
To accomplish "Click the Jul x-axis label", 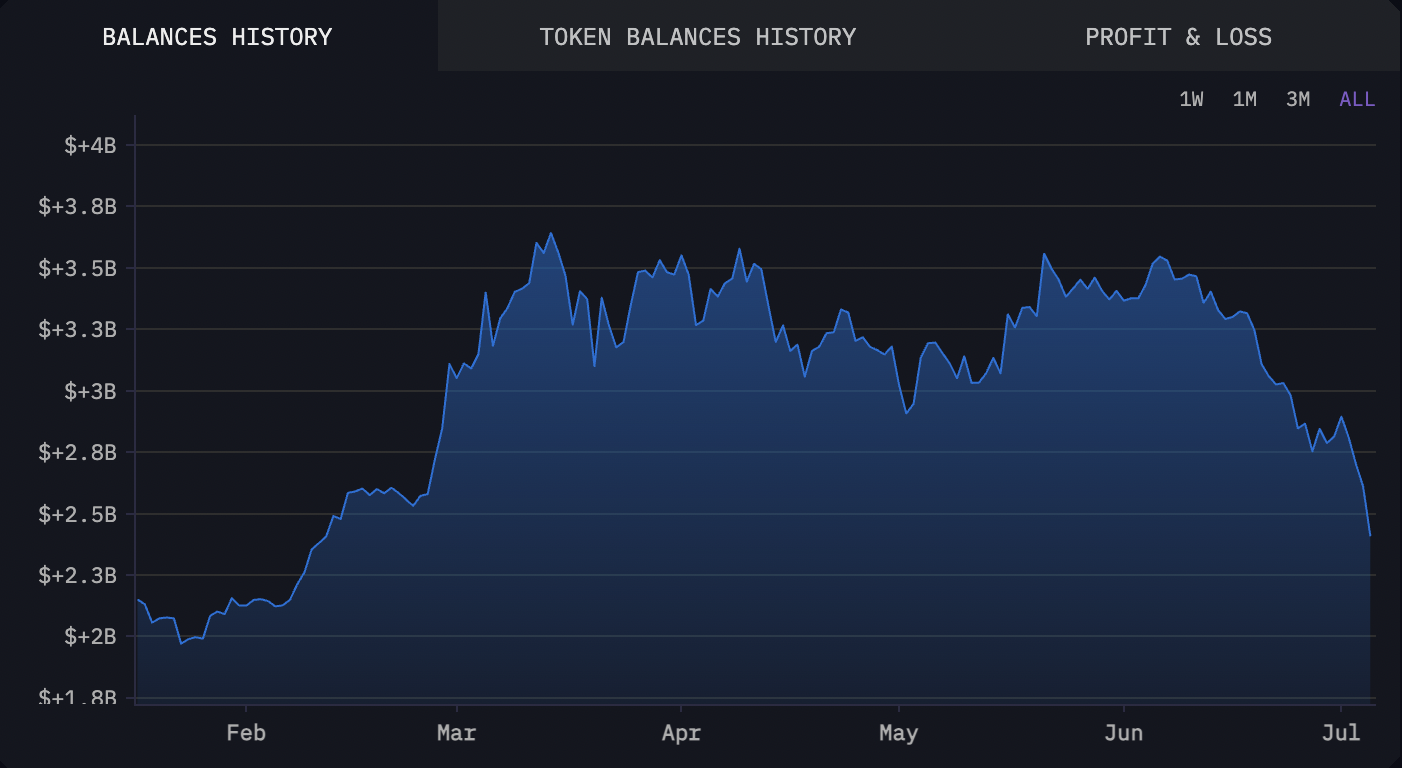I will pos(1341,733).
